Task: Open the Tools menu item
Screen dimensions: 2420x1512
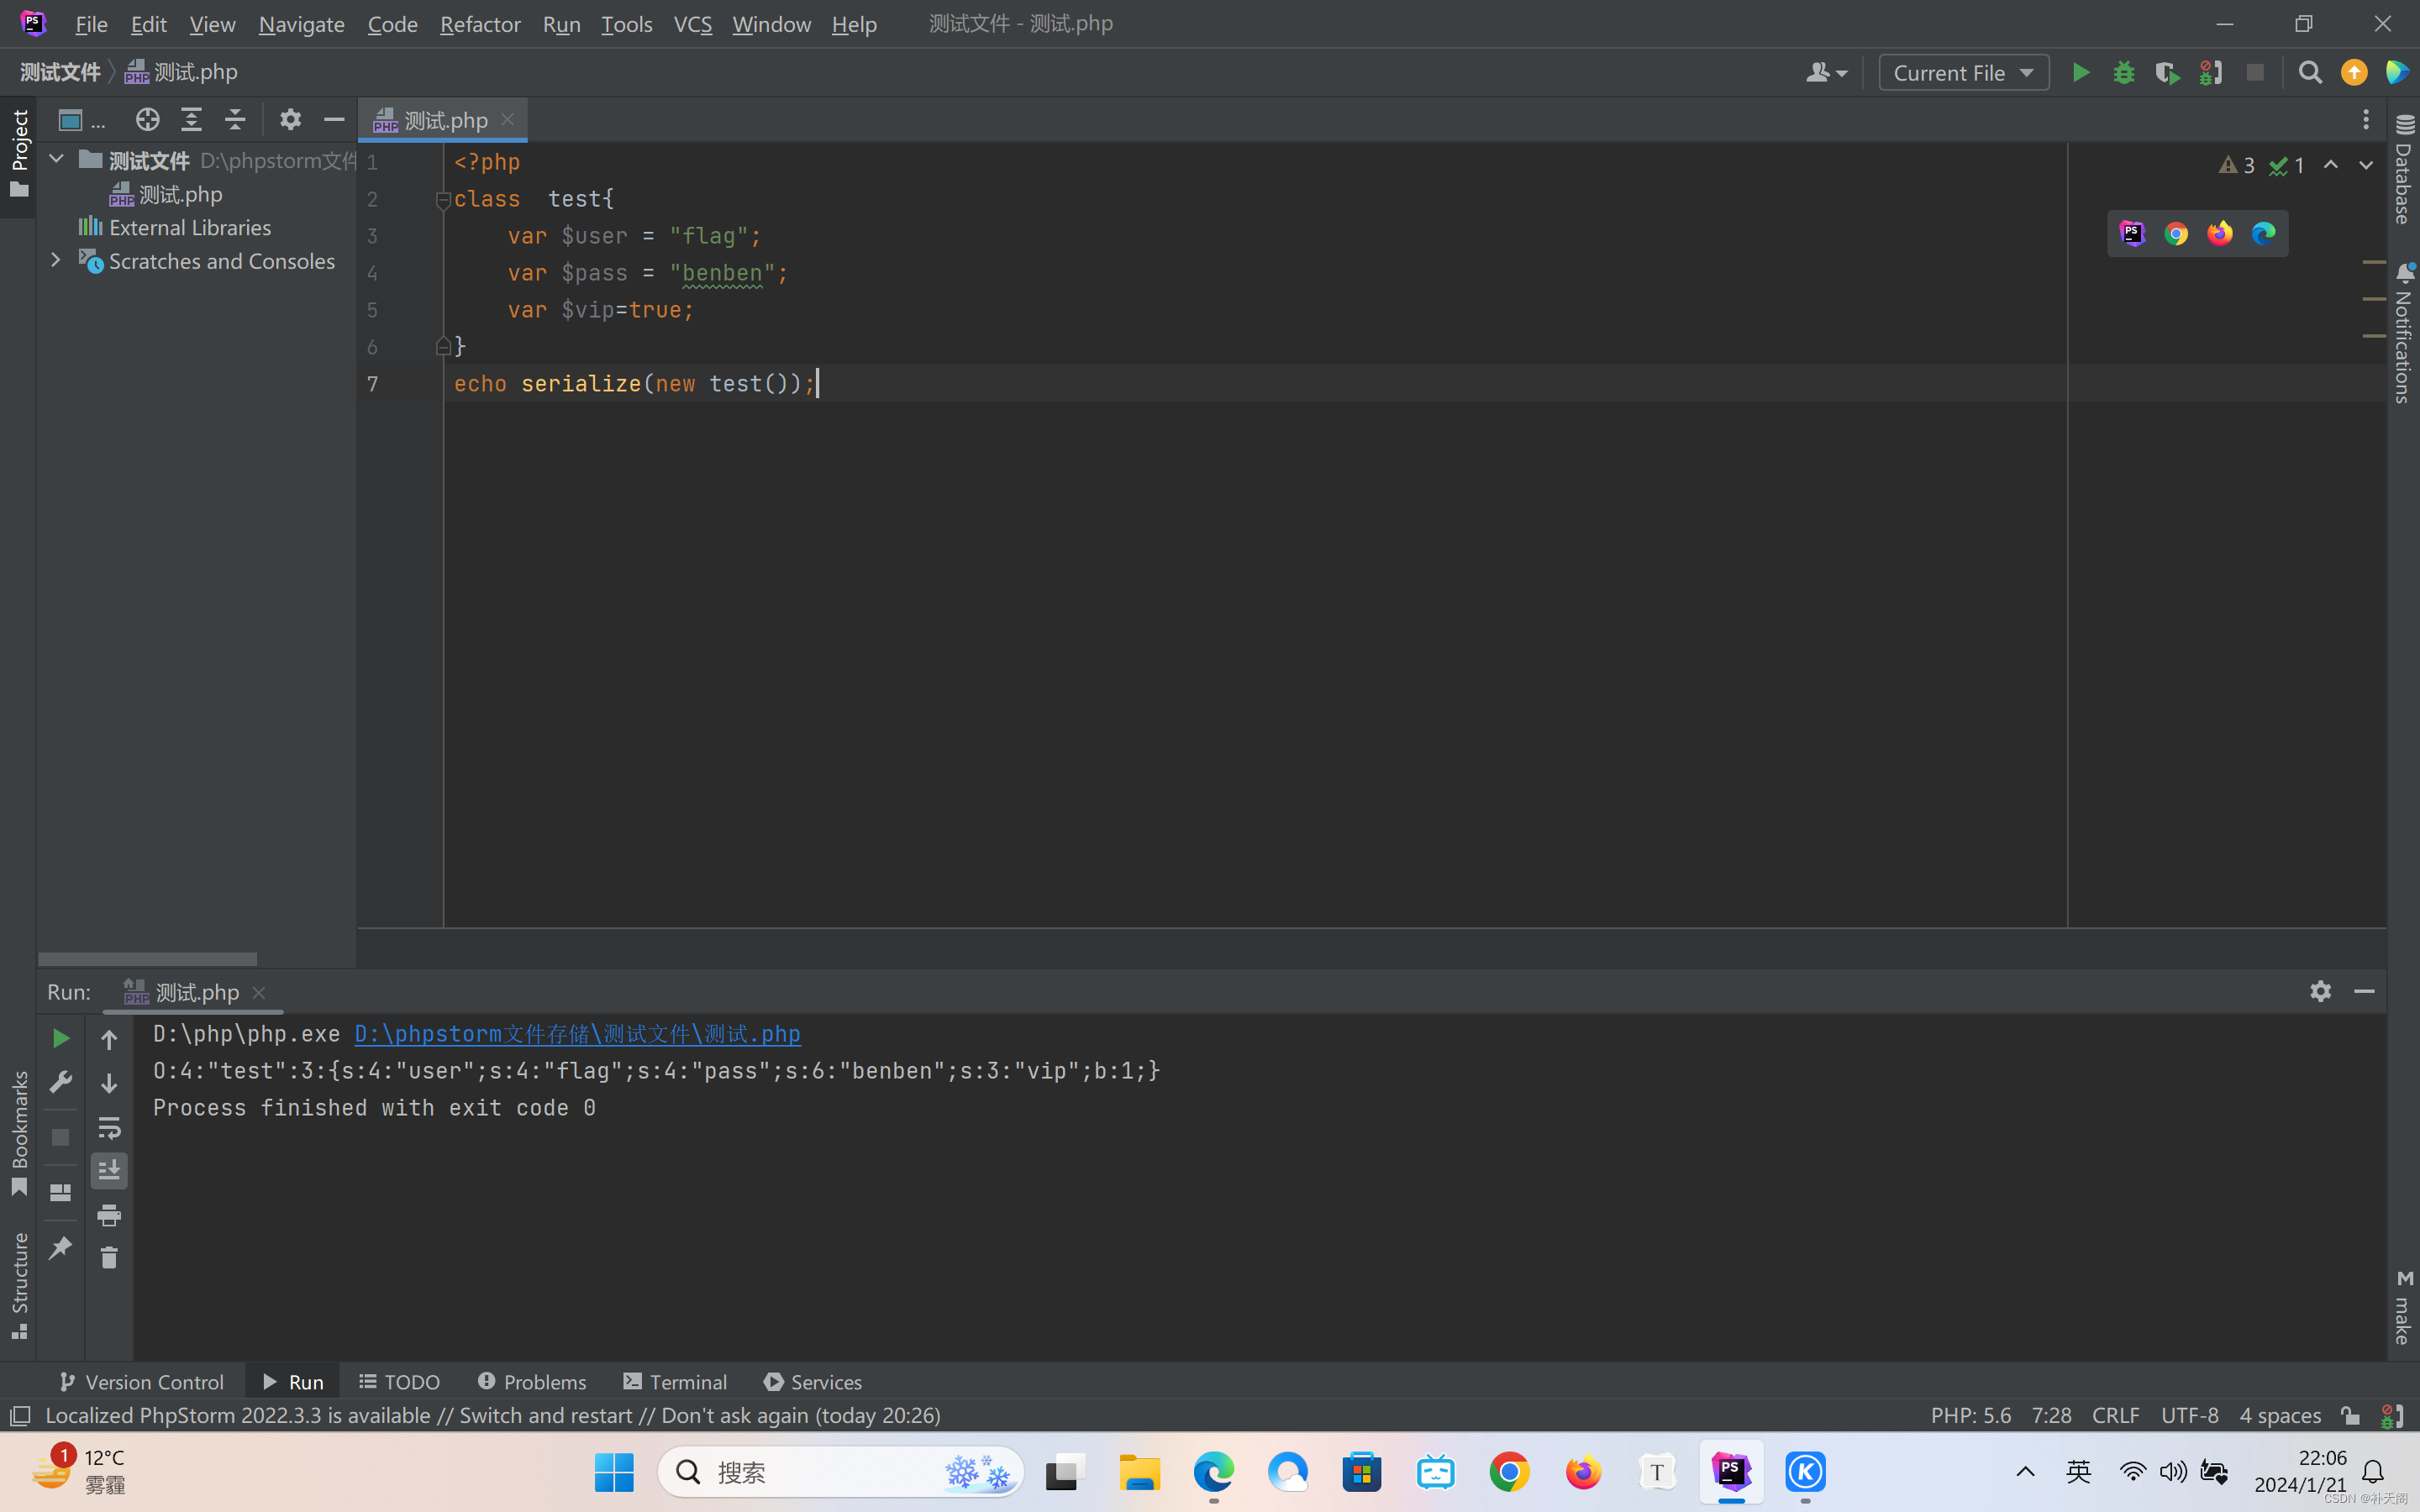Action: pyautogui.click(x=623, y=23)
